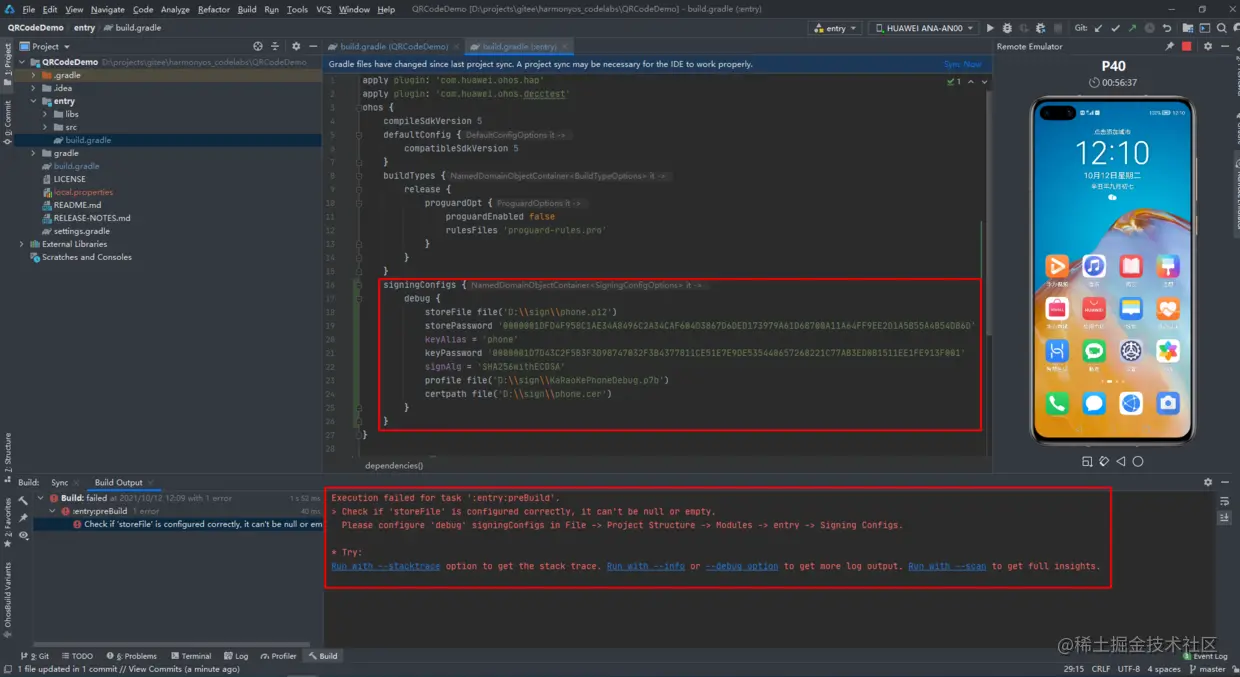
Task: Collapse the entry folder in project tree
Action: click(x=34, y=101)
